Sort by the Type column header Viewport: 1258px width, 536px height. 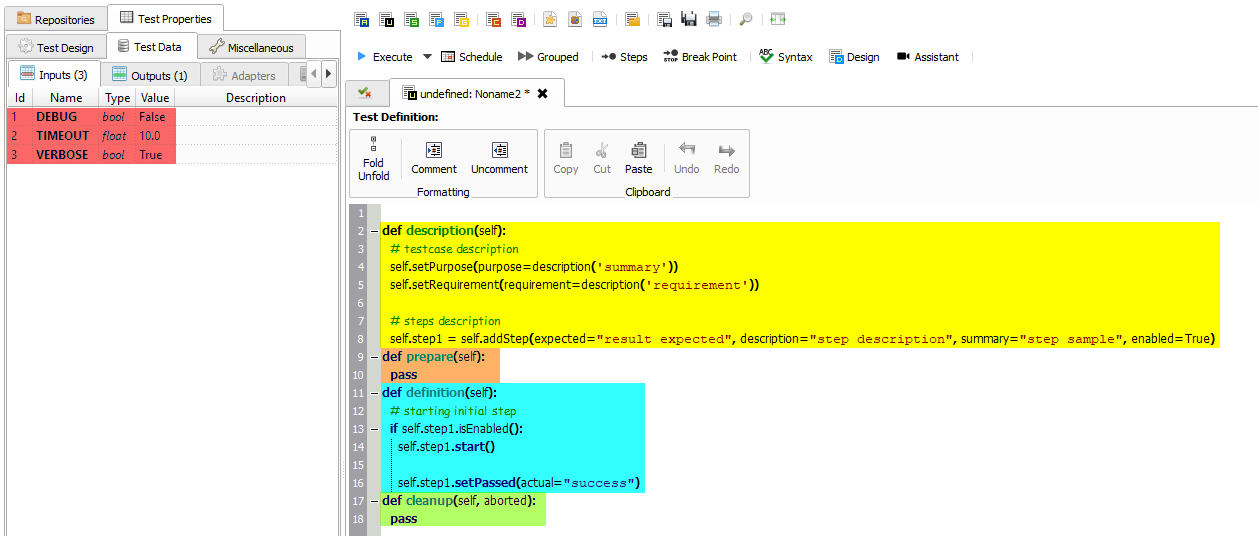point(118,98)
